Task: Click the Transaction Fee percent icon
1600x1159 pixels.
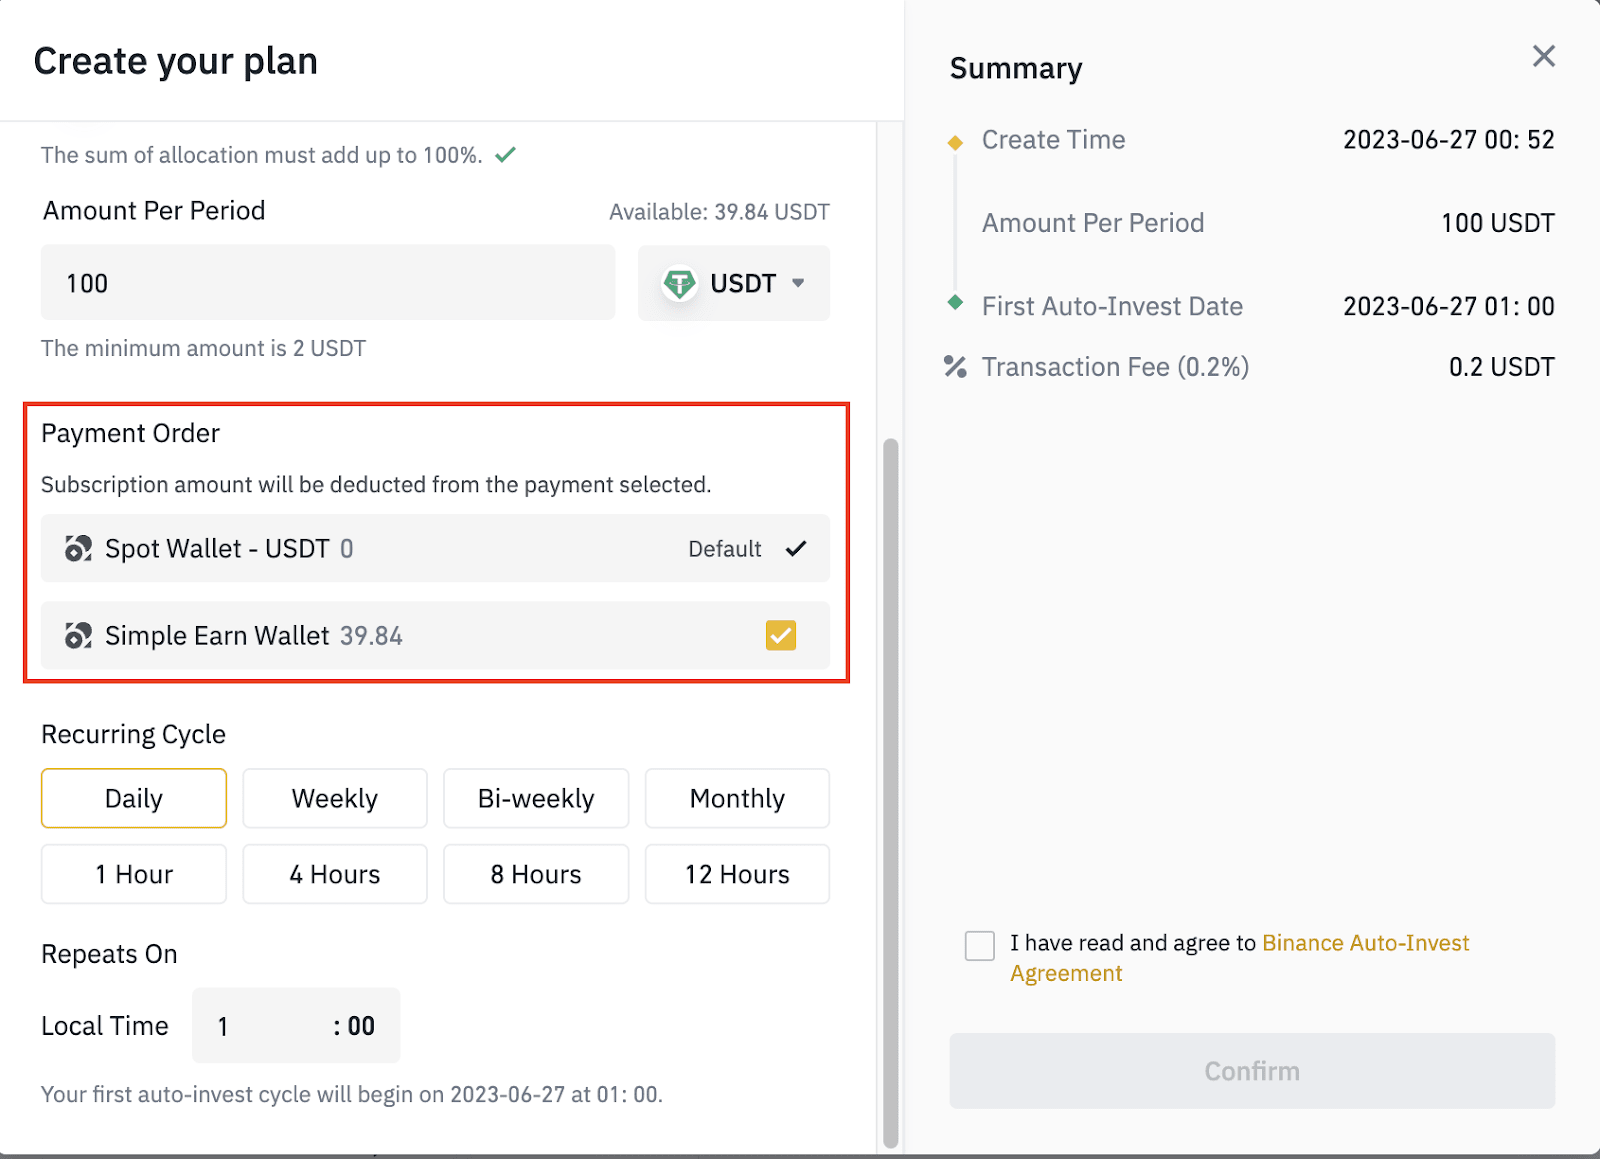Action: (955, 367)
